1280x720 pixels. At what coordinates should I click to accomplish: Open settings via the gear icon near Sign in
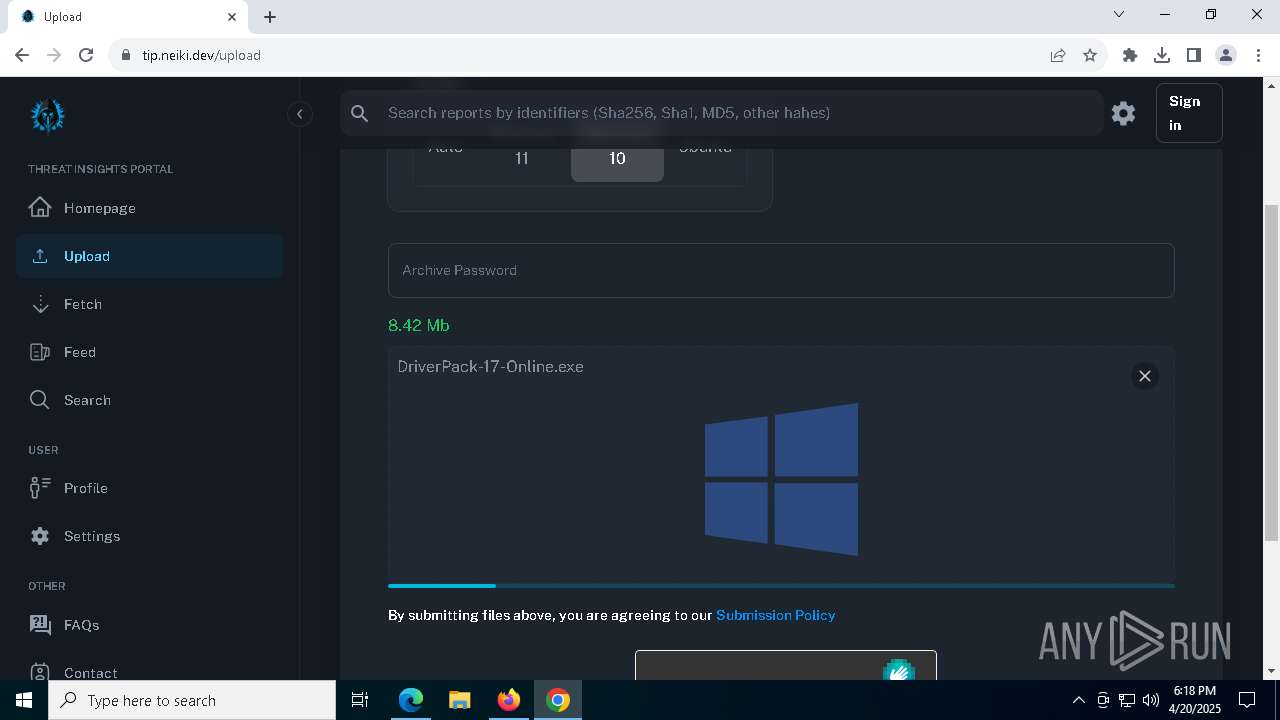pyautogui.click(x=1123, y=113)
